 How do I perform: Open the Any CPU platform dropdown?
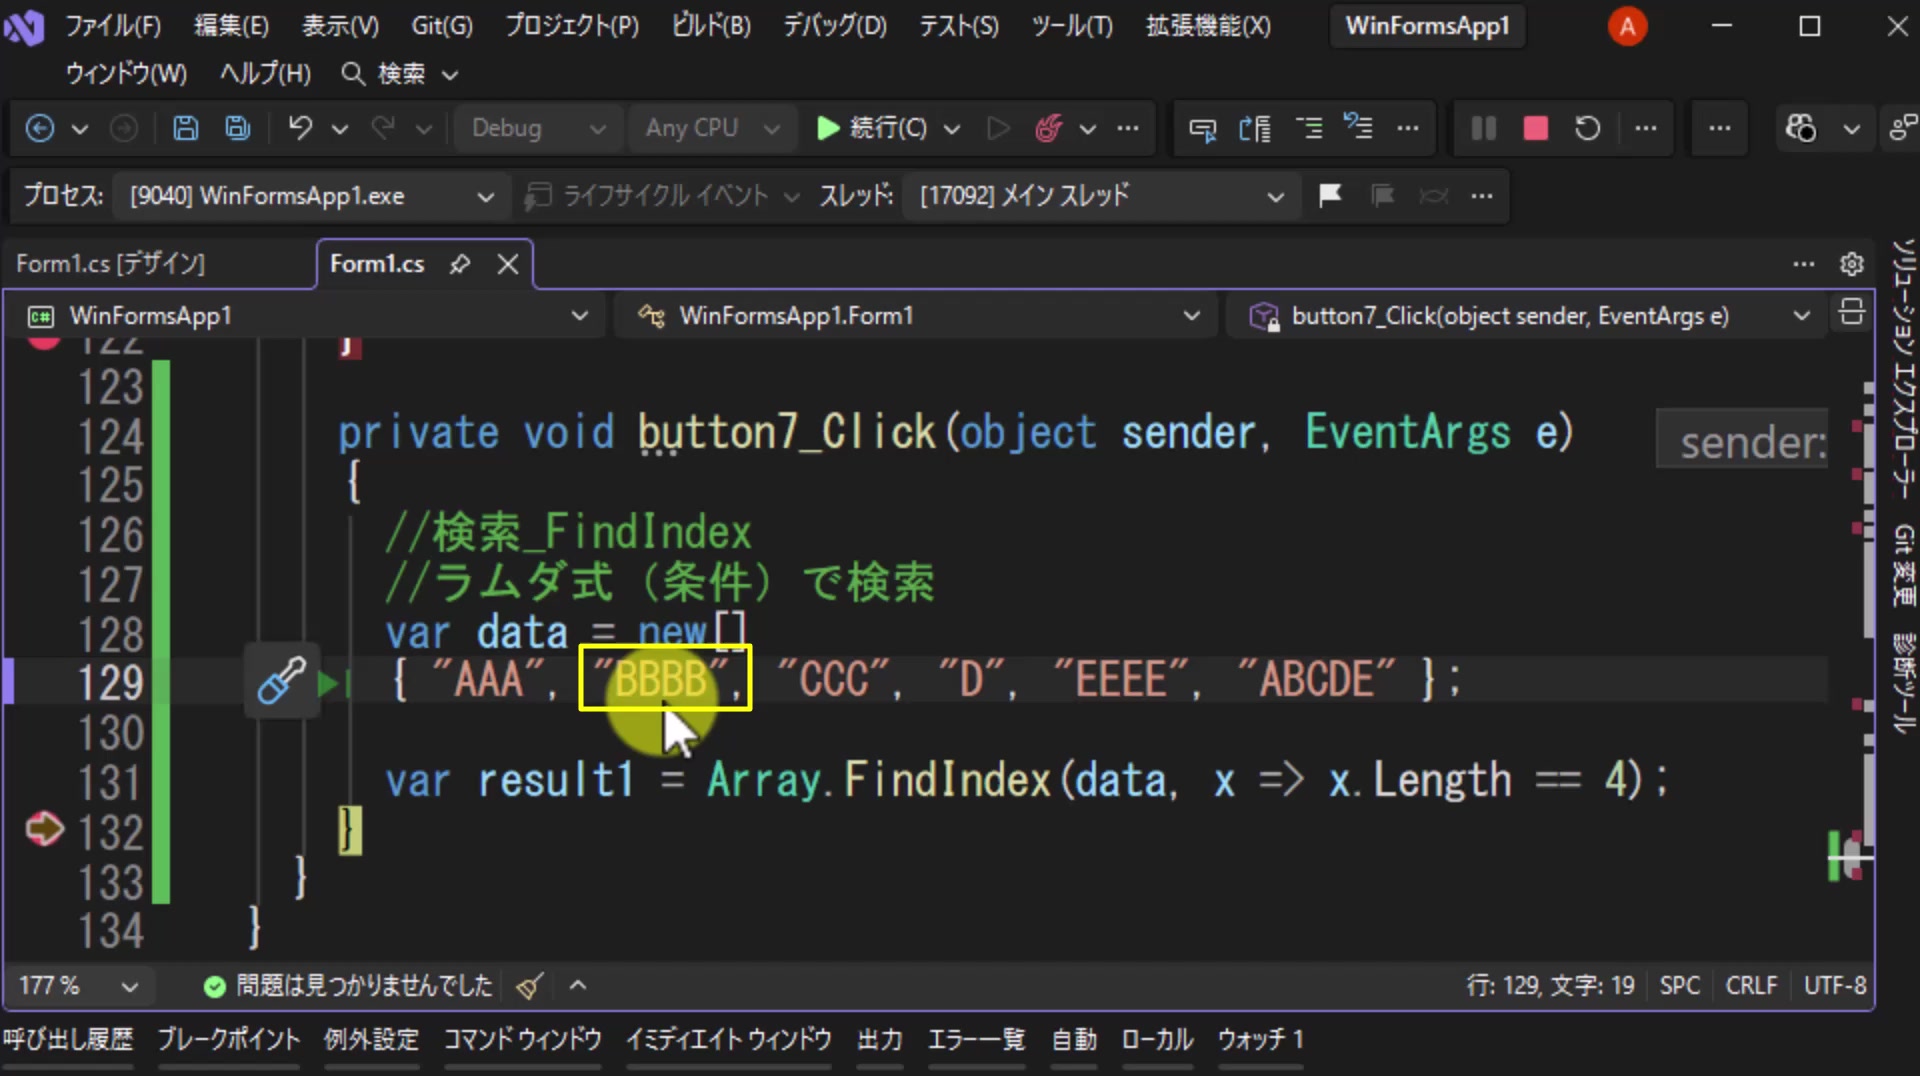click(x=711, y=128)
